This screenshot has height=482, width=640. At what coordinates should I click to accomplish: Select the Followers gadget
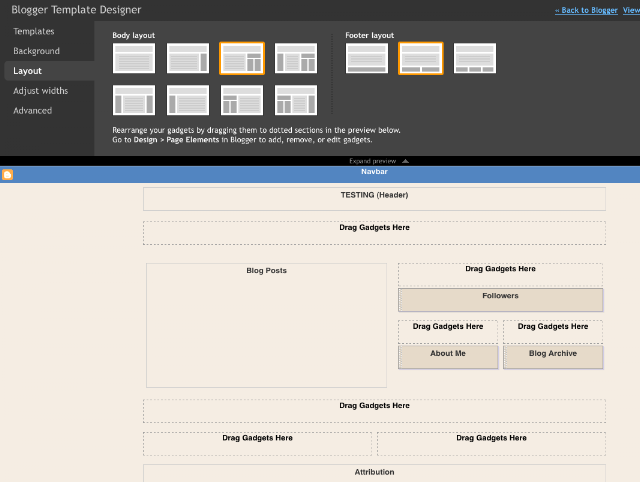tap(500, 300)
